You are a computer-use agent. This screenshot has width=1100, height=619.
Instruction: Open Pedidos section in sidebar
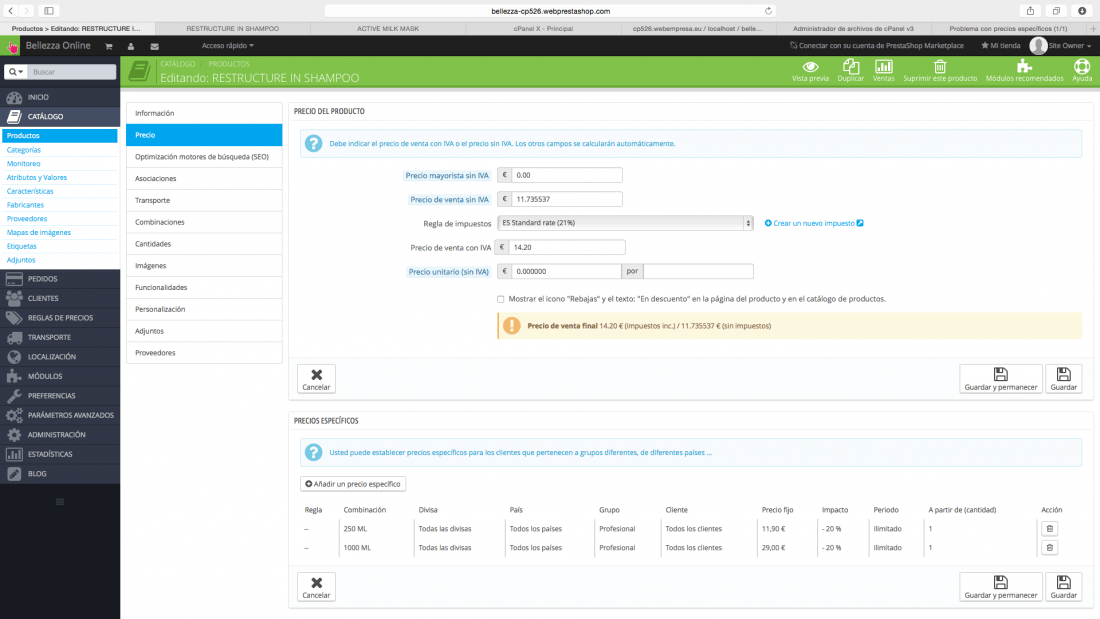[60, 279]
